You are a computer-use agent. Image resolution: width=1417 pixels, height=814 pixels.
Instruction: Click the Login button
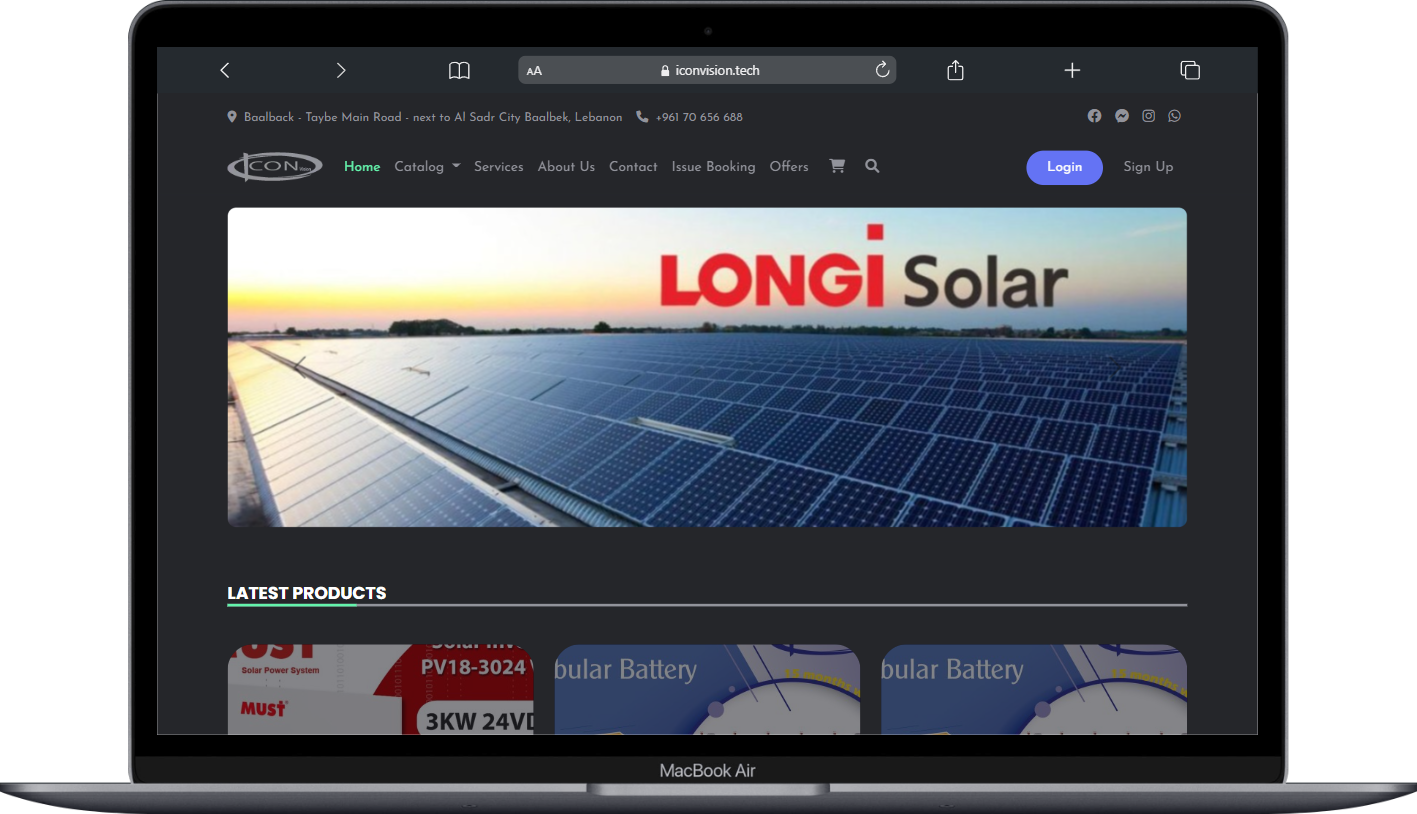1065,167
